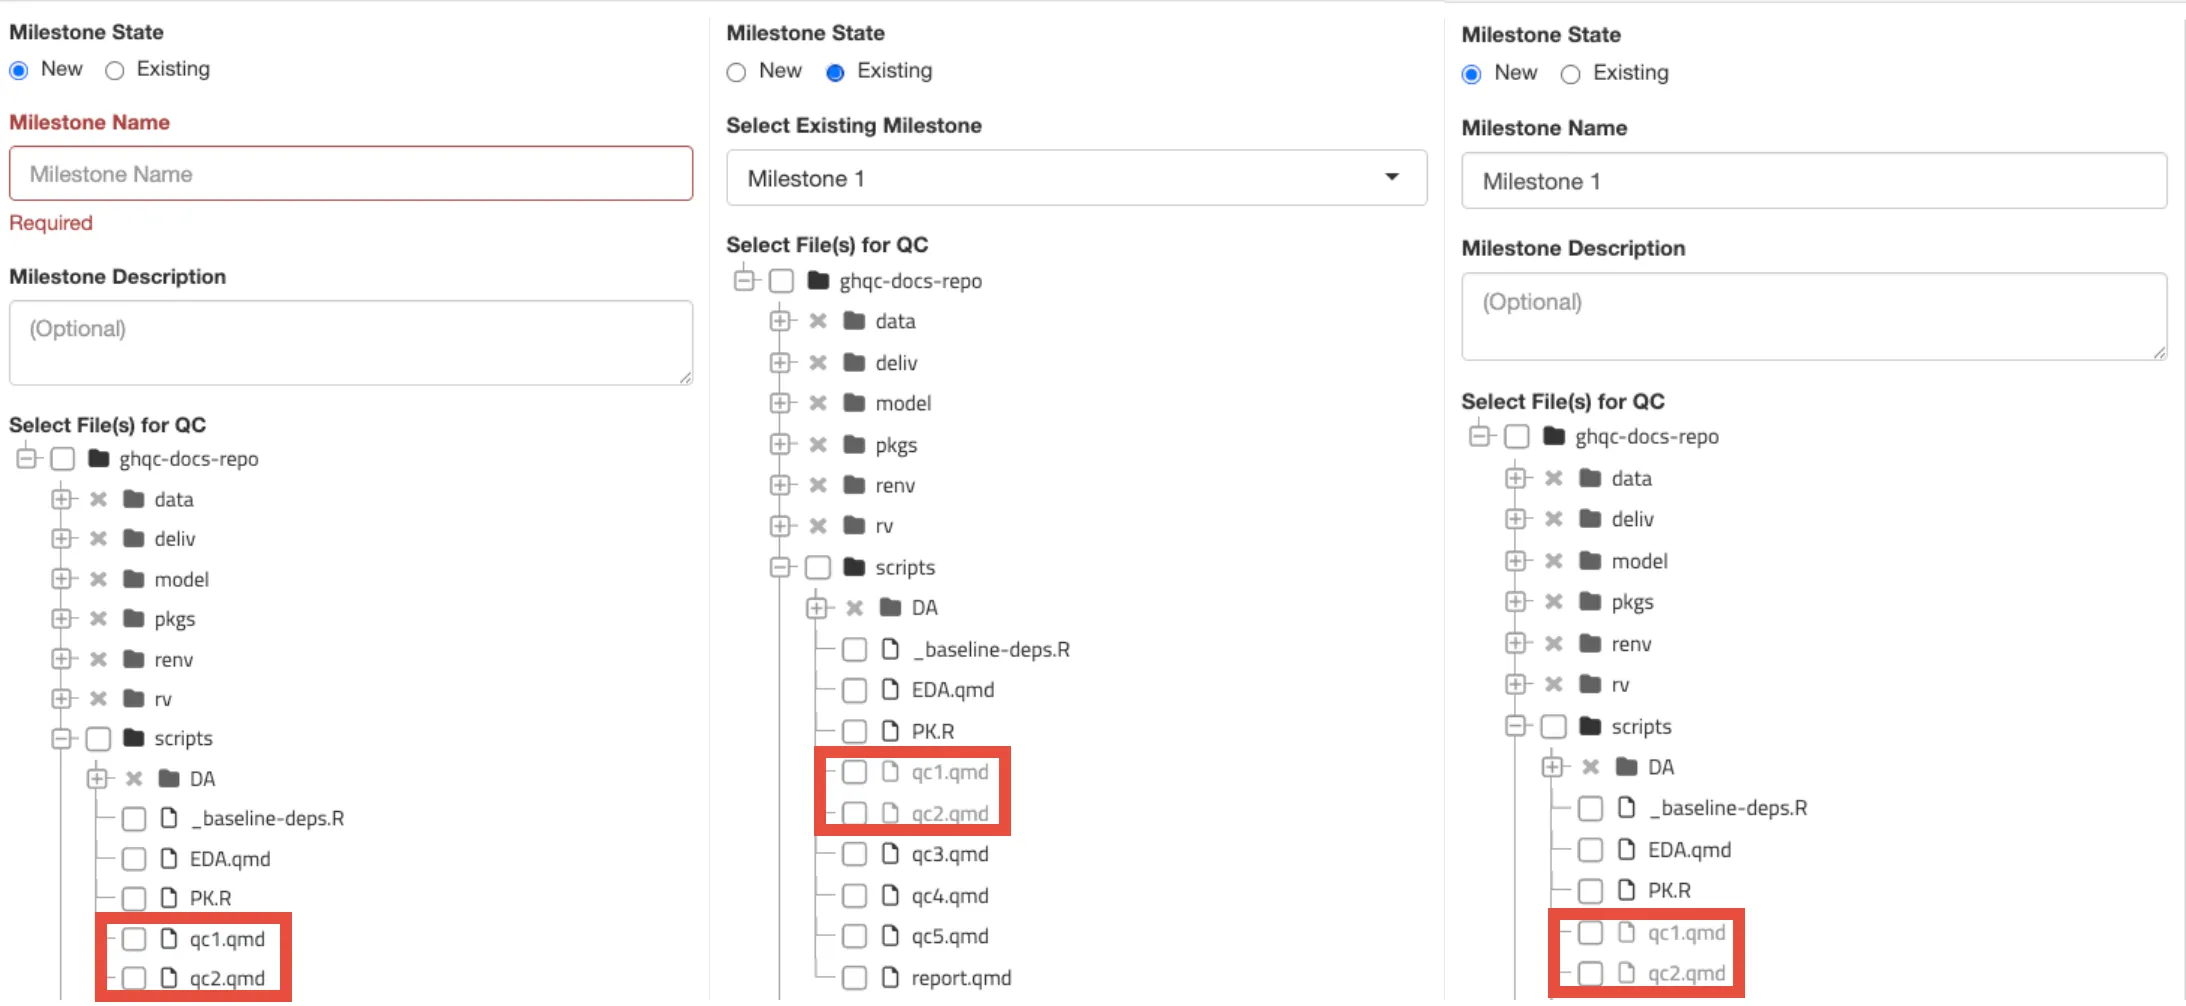The image size is (2186, 1006).
Task: Click the X icon beside model in the middle panel
Action: 818,403
